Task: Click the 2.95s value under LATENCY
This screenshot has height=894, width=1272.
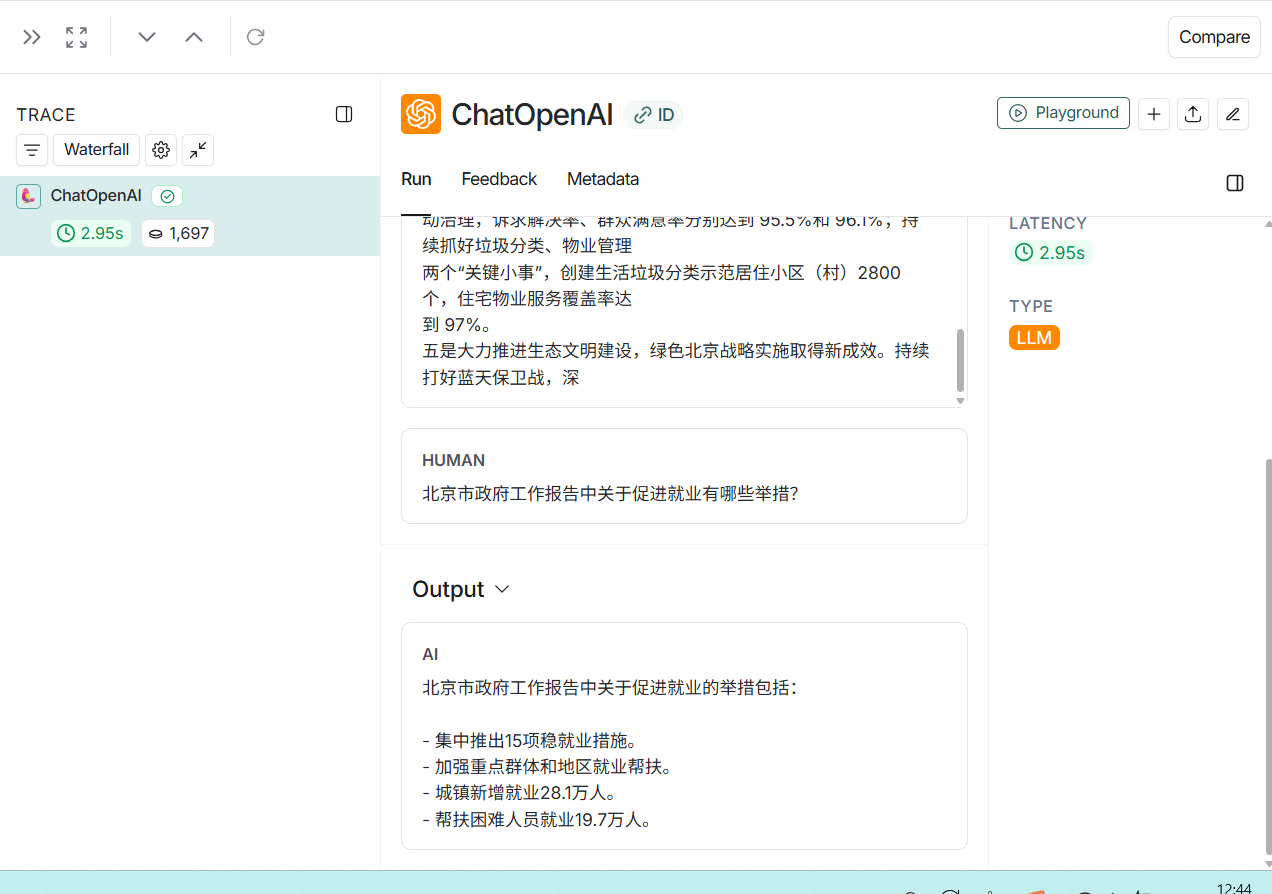Action: click(1050, 253)
